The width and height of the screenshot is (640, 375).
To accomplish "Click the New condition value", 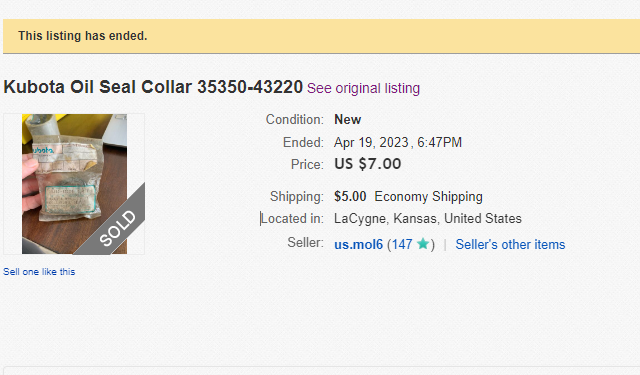I will pyautogui.click(x=348, y=120).
